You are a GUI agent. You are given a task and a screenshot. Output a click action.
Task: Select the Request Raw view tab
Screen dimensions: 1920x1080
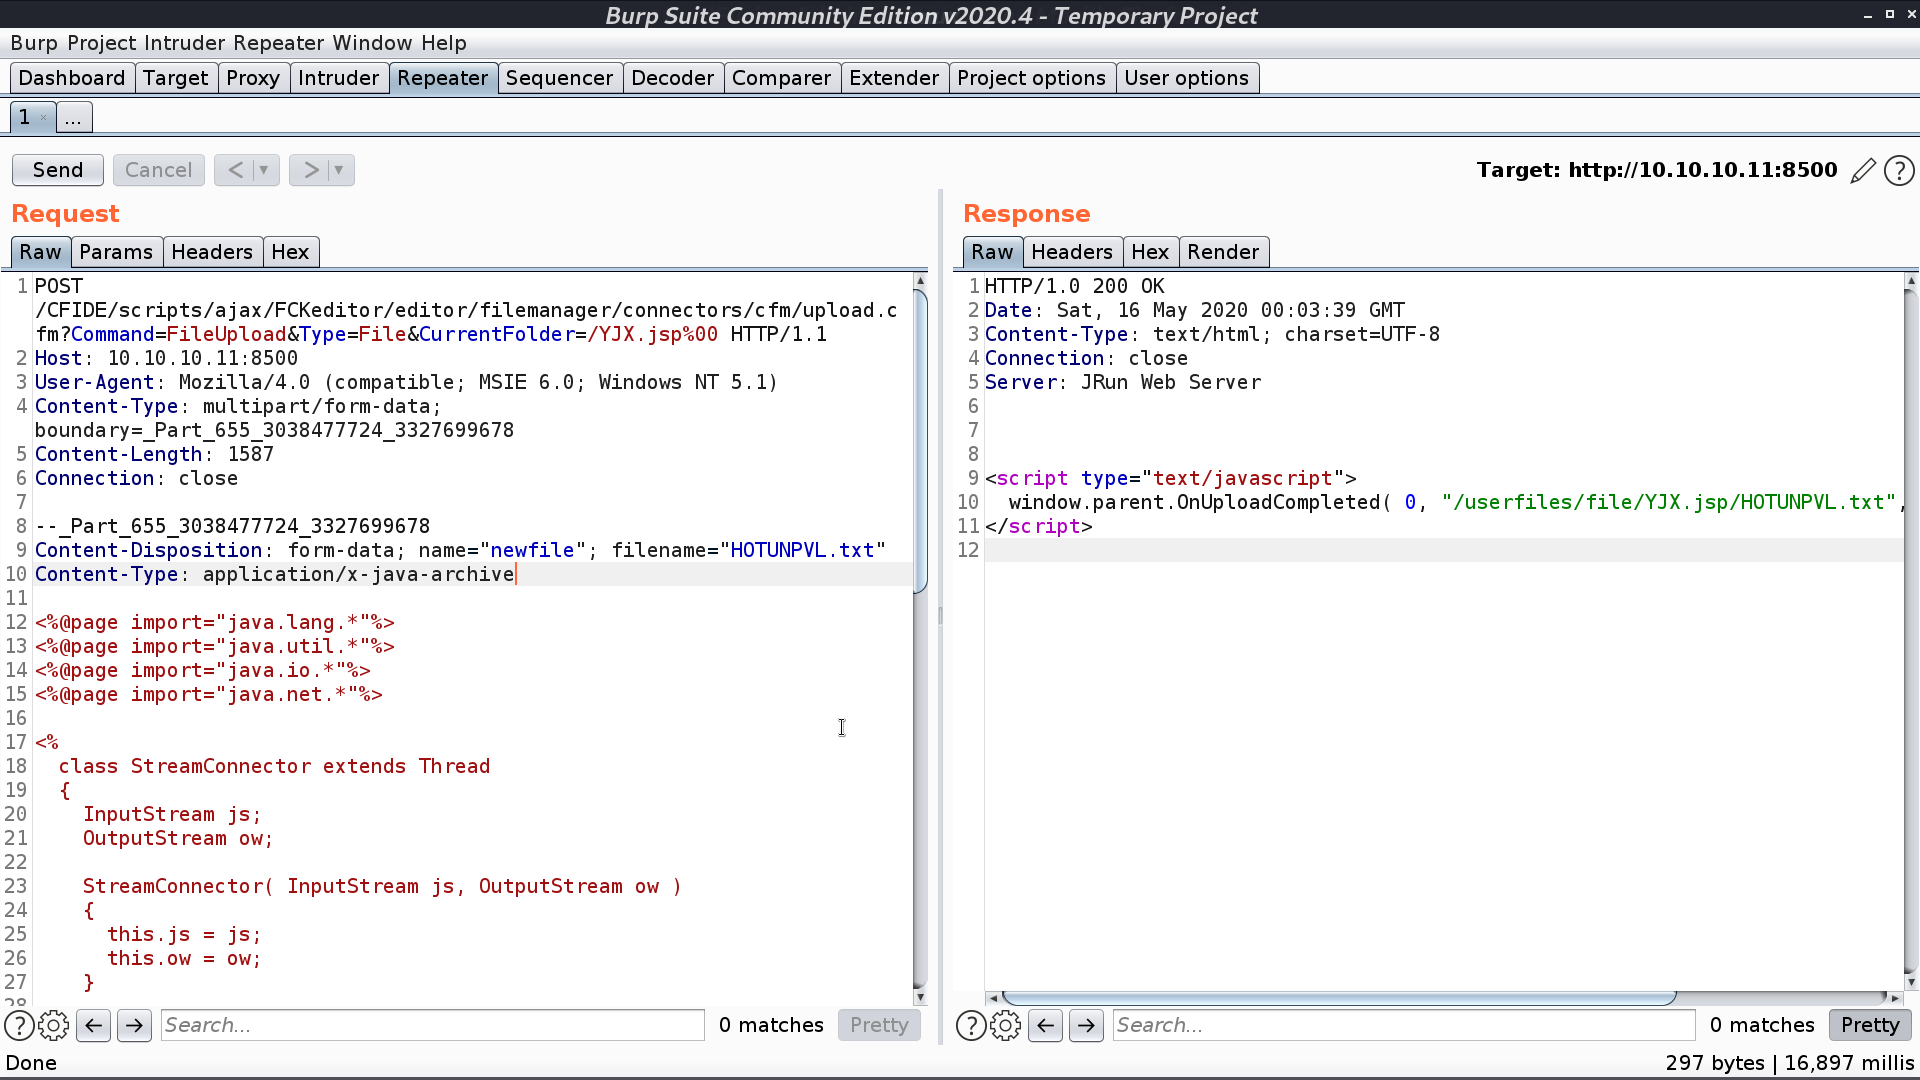coord(41,252)
